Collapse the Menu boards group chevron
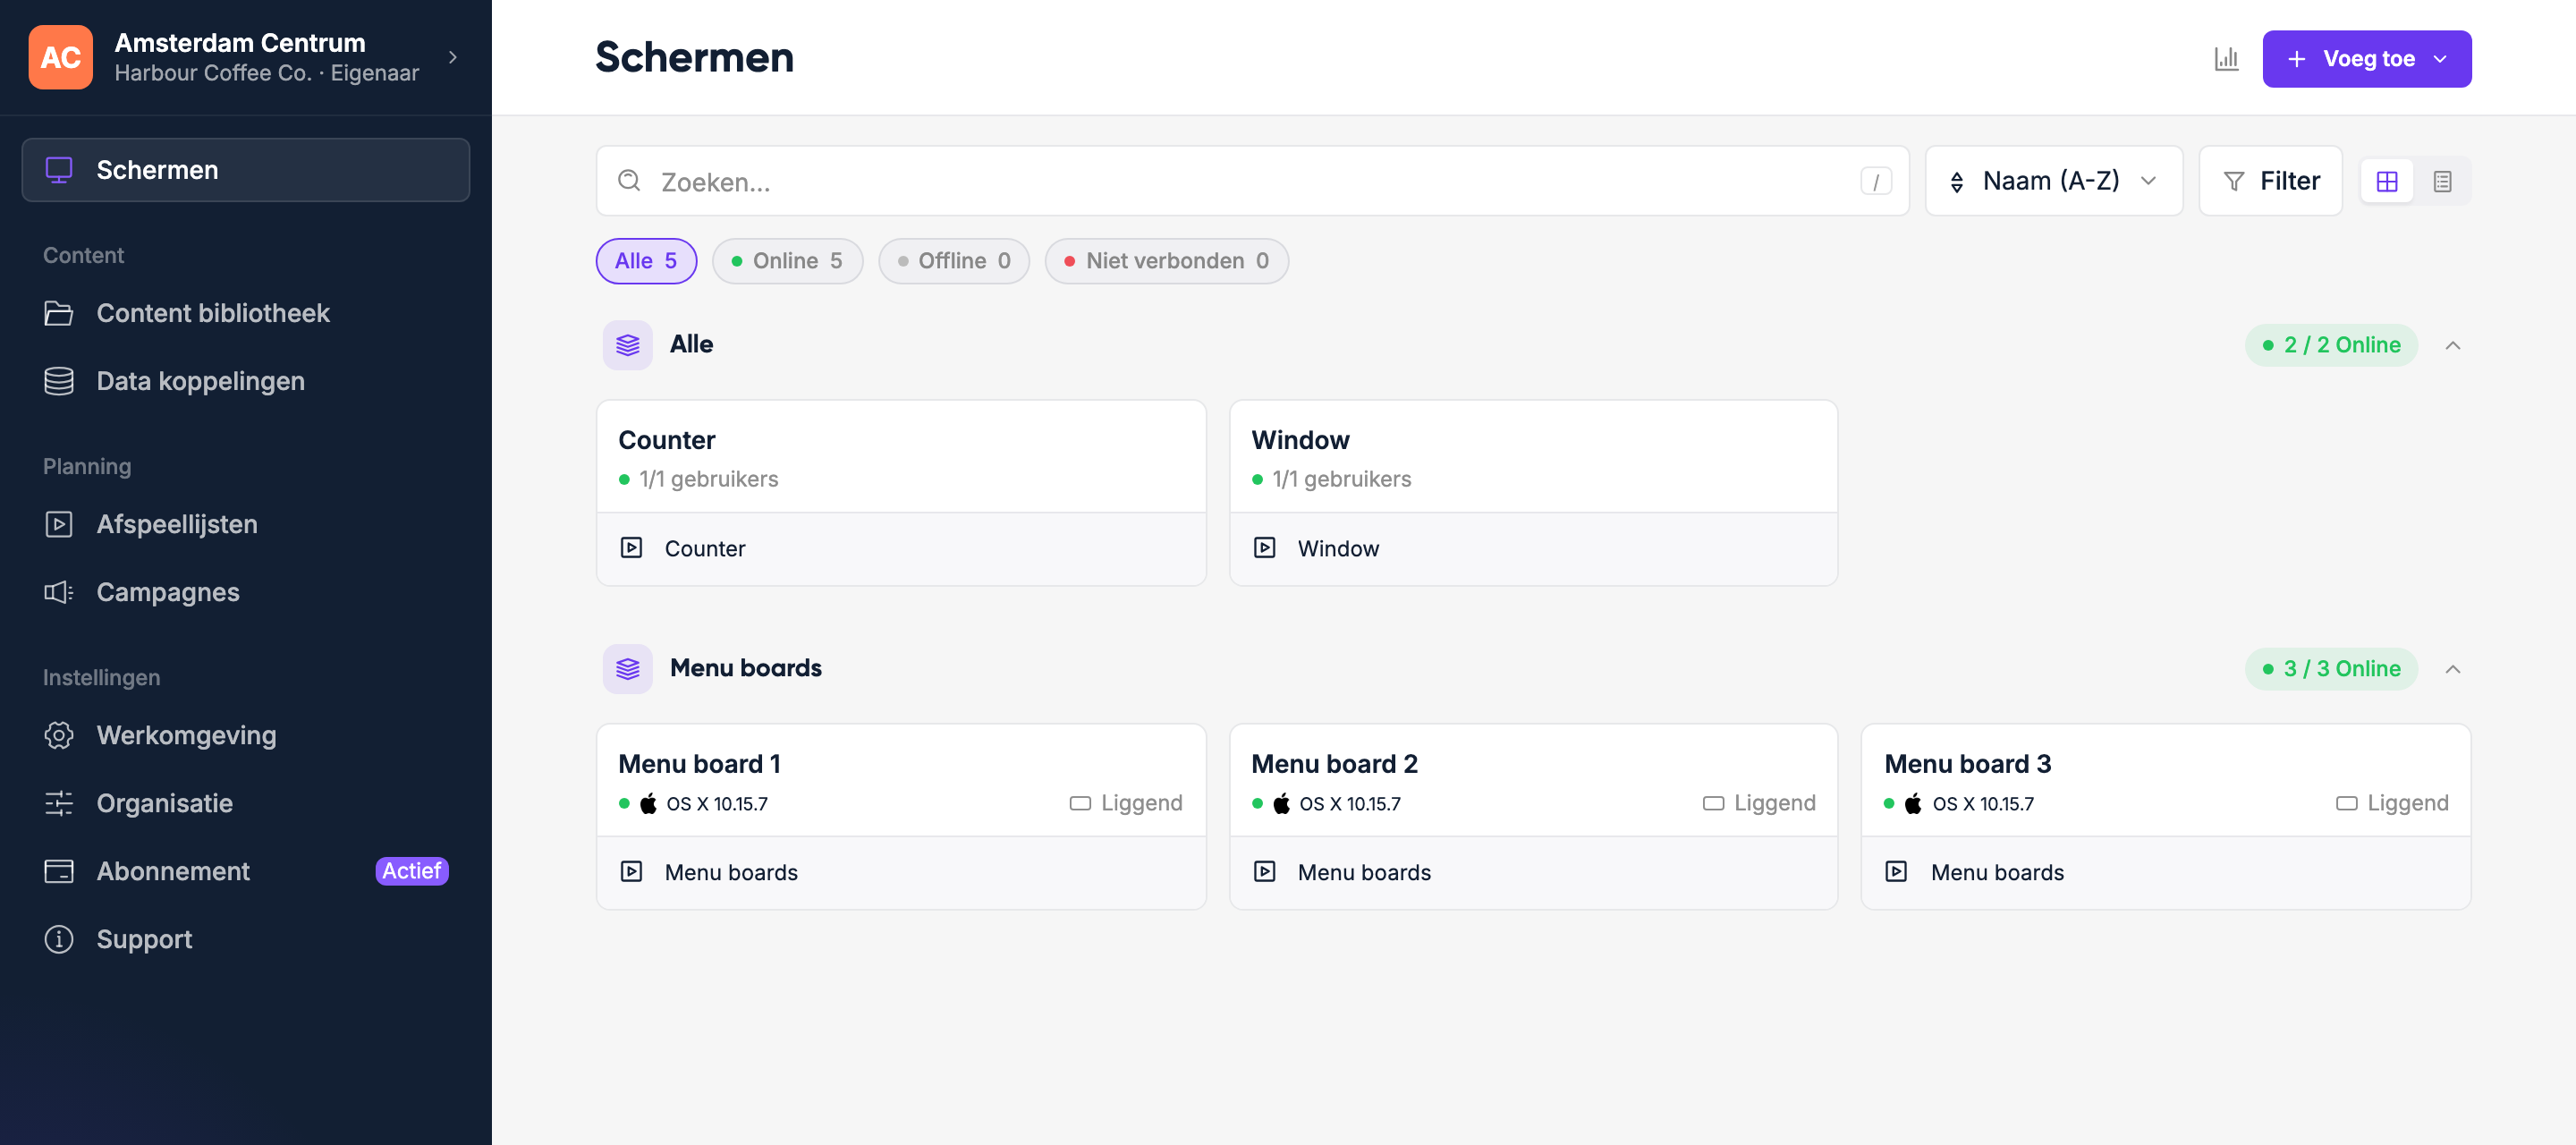2576x1145 pixels. (x=2453, y=669)
